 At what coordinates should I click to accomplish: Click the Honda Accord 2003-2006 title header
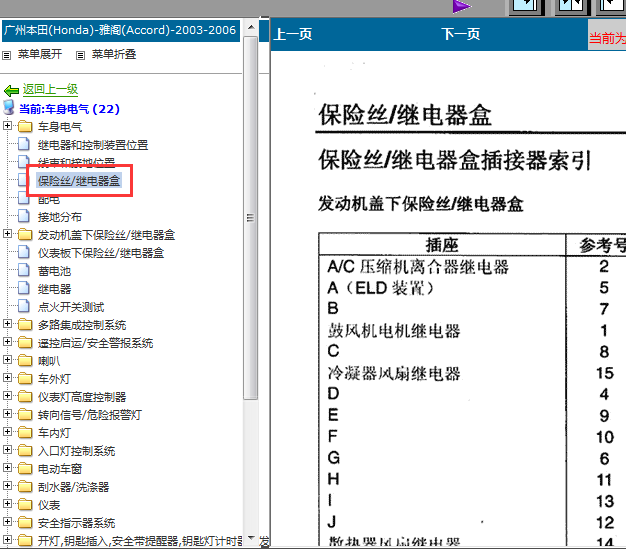(x=121, y=30)
